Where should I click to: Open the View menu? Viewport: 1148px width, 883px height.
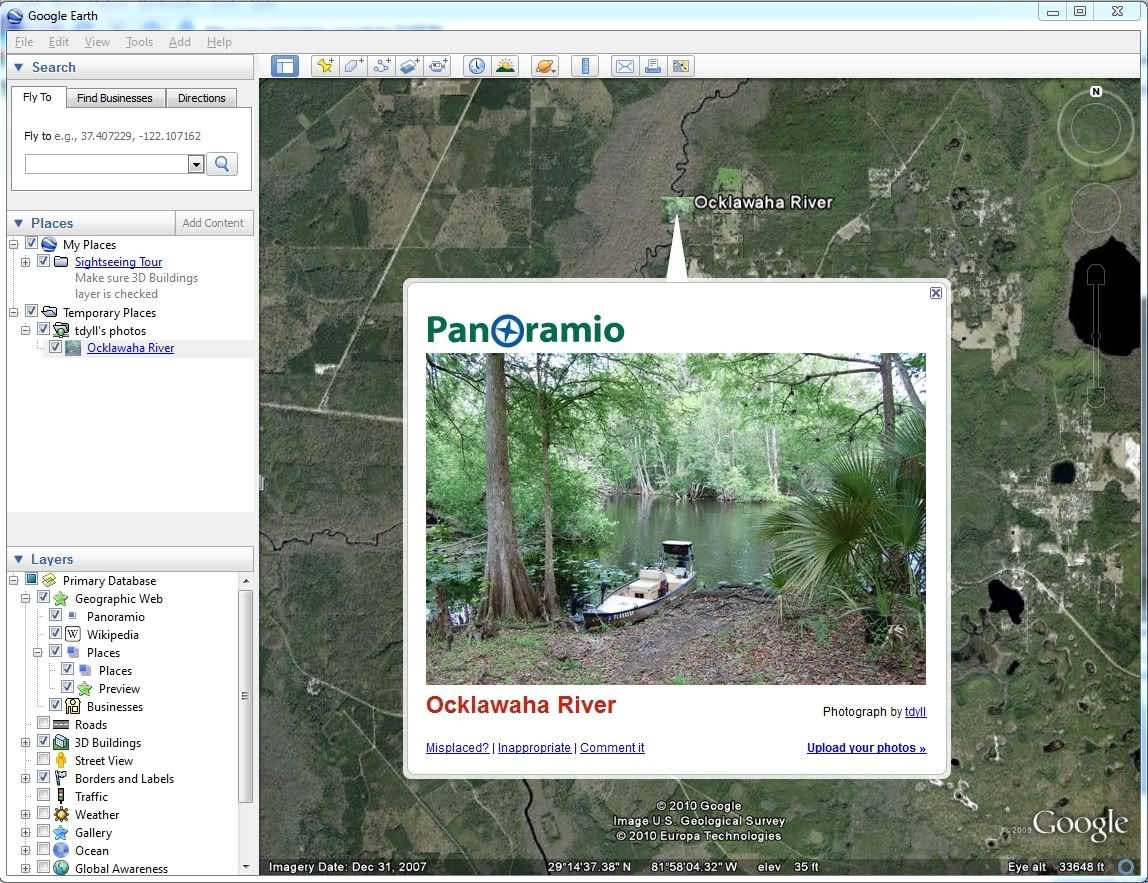point(97,42)
